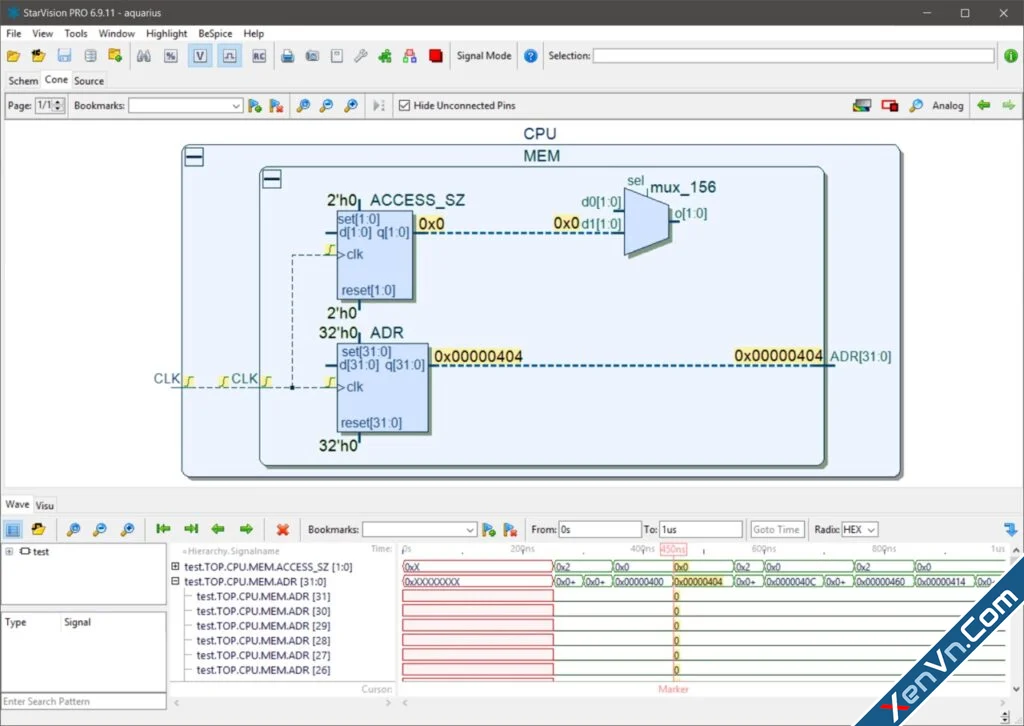Click the Enter Search Pattern field

84,701
